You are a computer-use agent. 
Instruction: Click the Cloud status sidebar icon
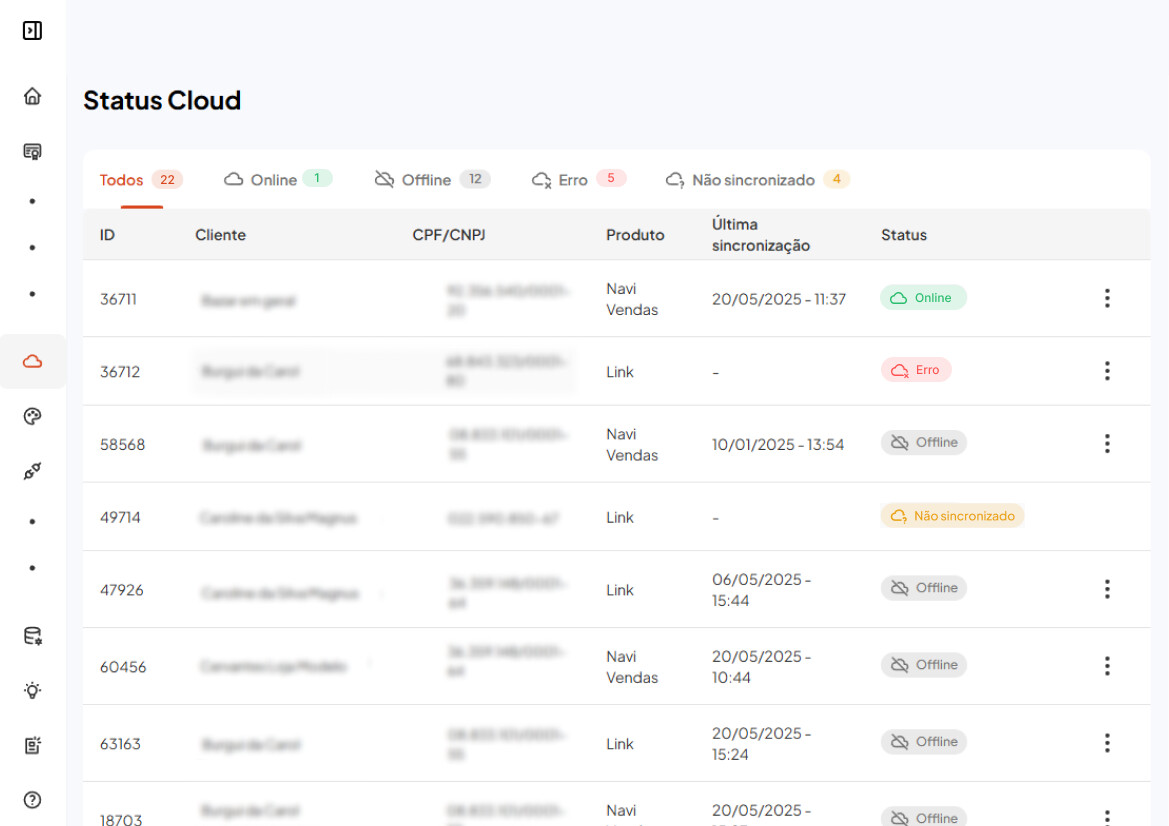(32, 361)
